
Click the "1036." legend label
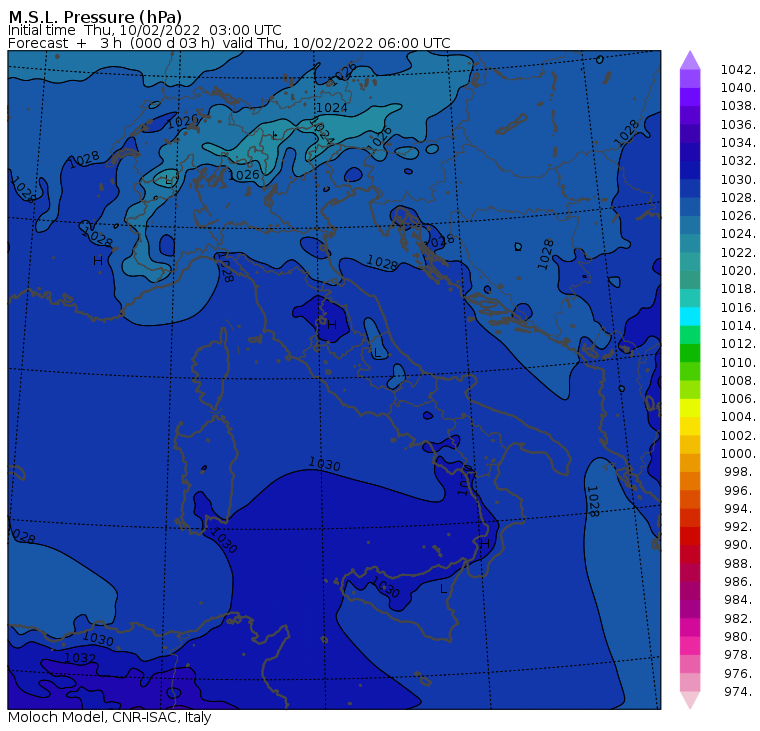pyautogui.click(x=738, y=125)
